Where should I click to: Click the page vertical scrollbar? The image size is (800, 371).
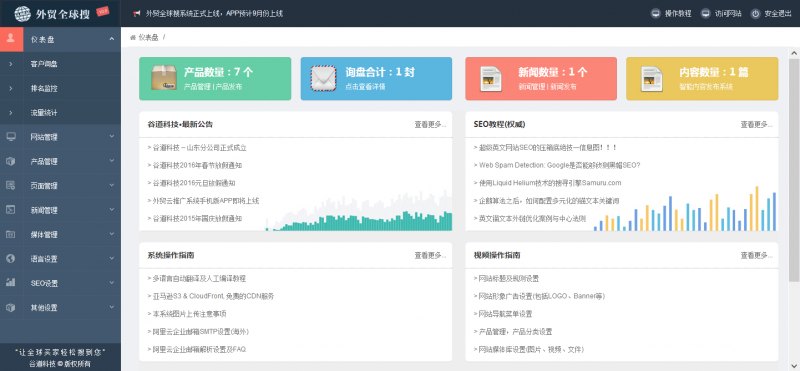pyautogui.click(x=794, y=168)
